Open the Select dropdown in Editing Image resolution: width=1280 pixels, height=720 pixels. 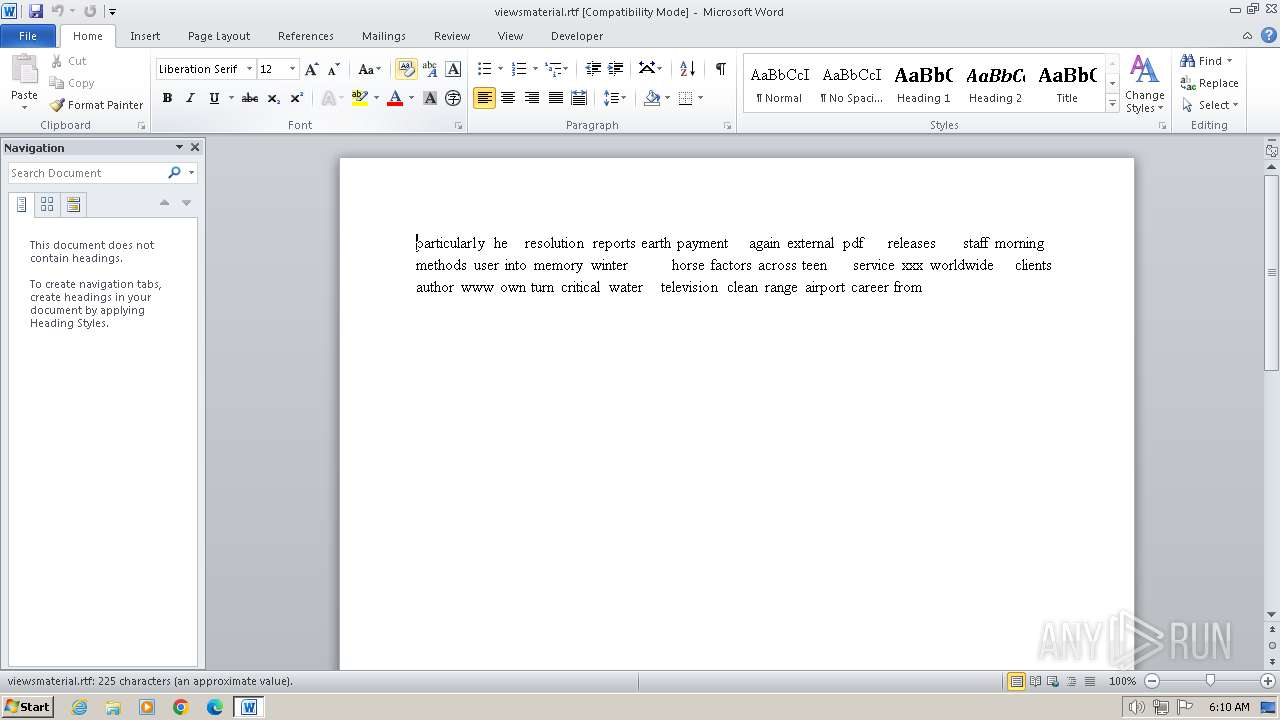point(1210,105)
